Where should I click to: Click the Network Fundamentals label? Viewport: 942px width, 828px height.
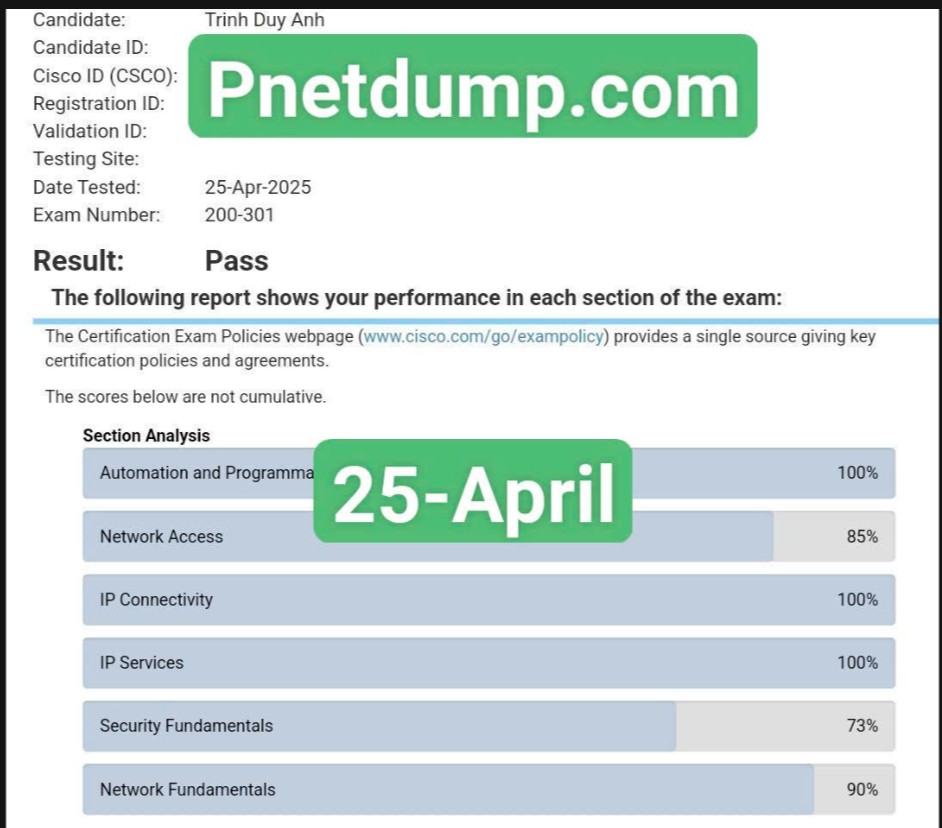tap(187, 790)
